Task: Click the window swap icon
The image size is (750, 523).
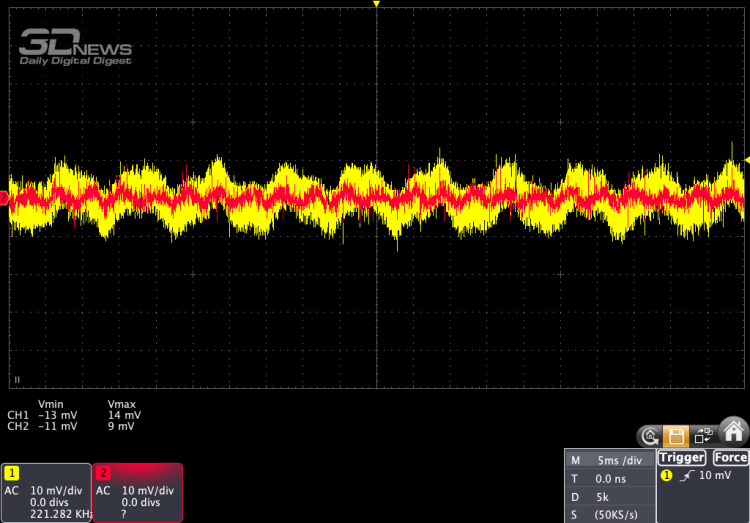Action: tap(707, 435)
